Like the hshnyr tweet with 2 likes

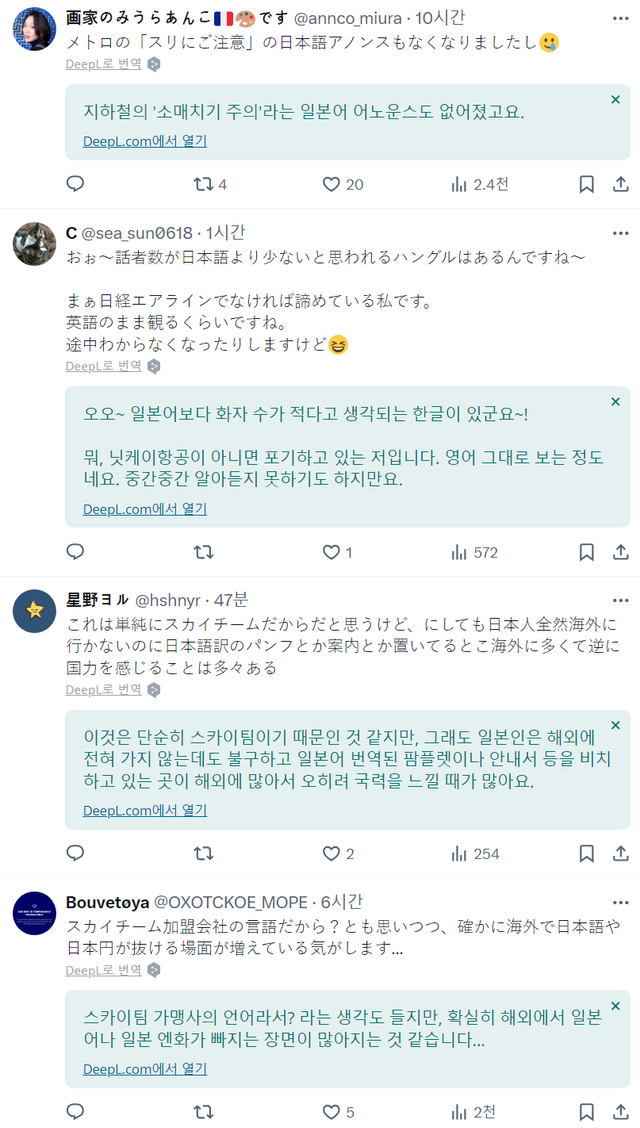(332, 853)
